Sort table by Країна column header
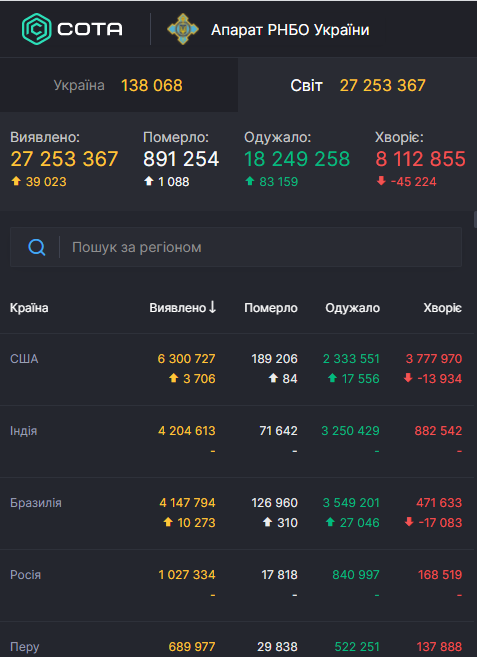 (x=29, y=308)
